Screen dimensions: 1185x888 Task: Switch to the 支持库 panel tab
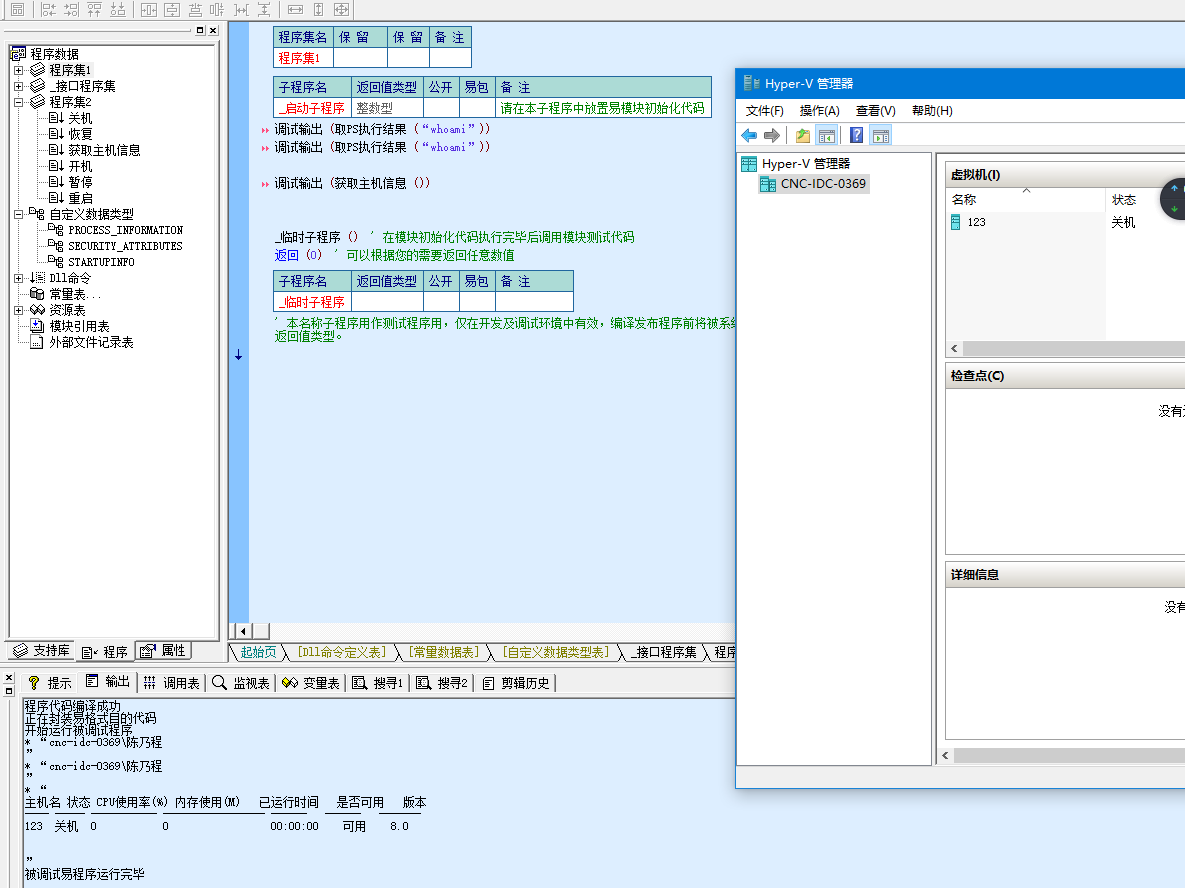coord(42,651)
